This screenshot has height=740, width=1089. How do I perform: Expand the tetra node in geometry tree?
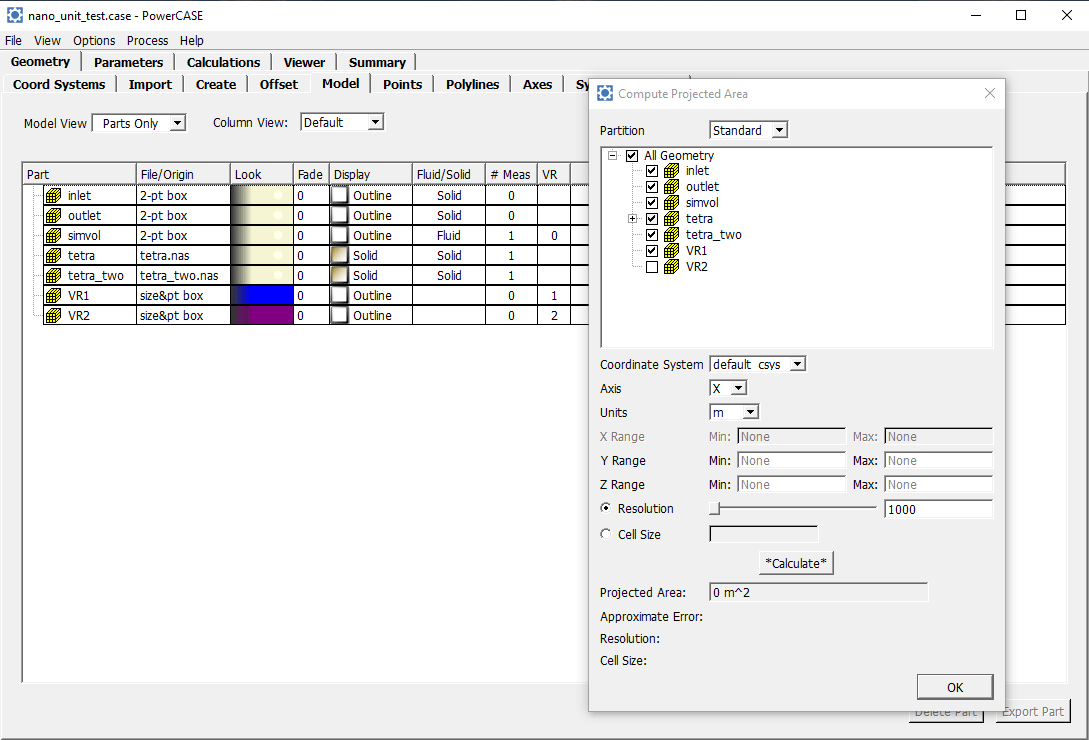point(632,219)
